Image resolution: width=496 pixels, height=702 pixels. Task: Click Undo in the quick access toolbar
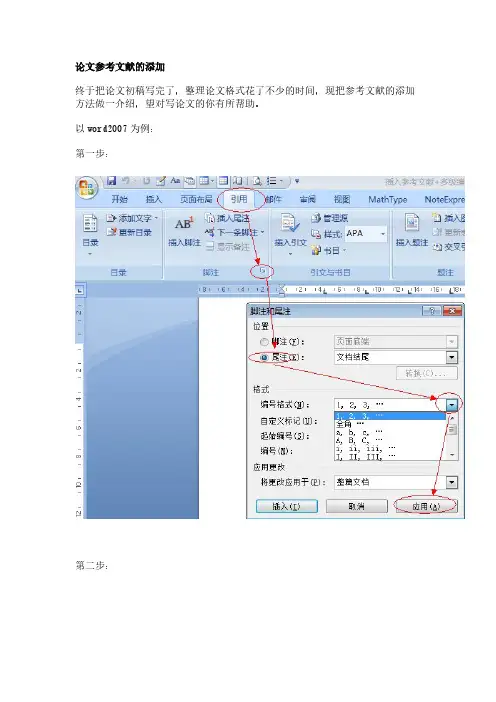pos(125,181)
